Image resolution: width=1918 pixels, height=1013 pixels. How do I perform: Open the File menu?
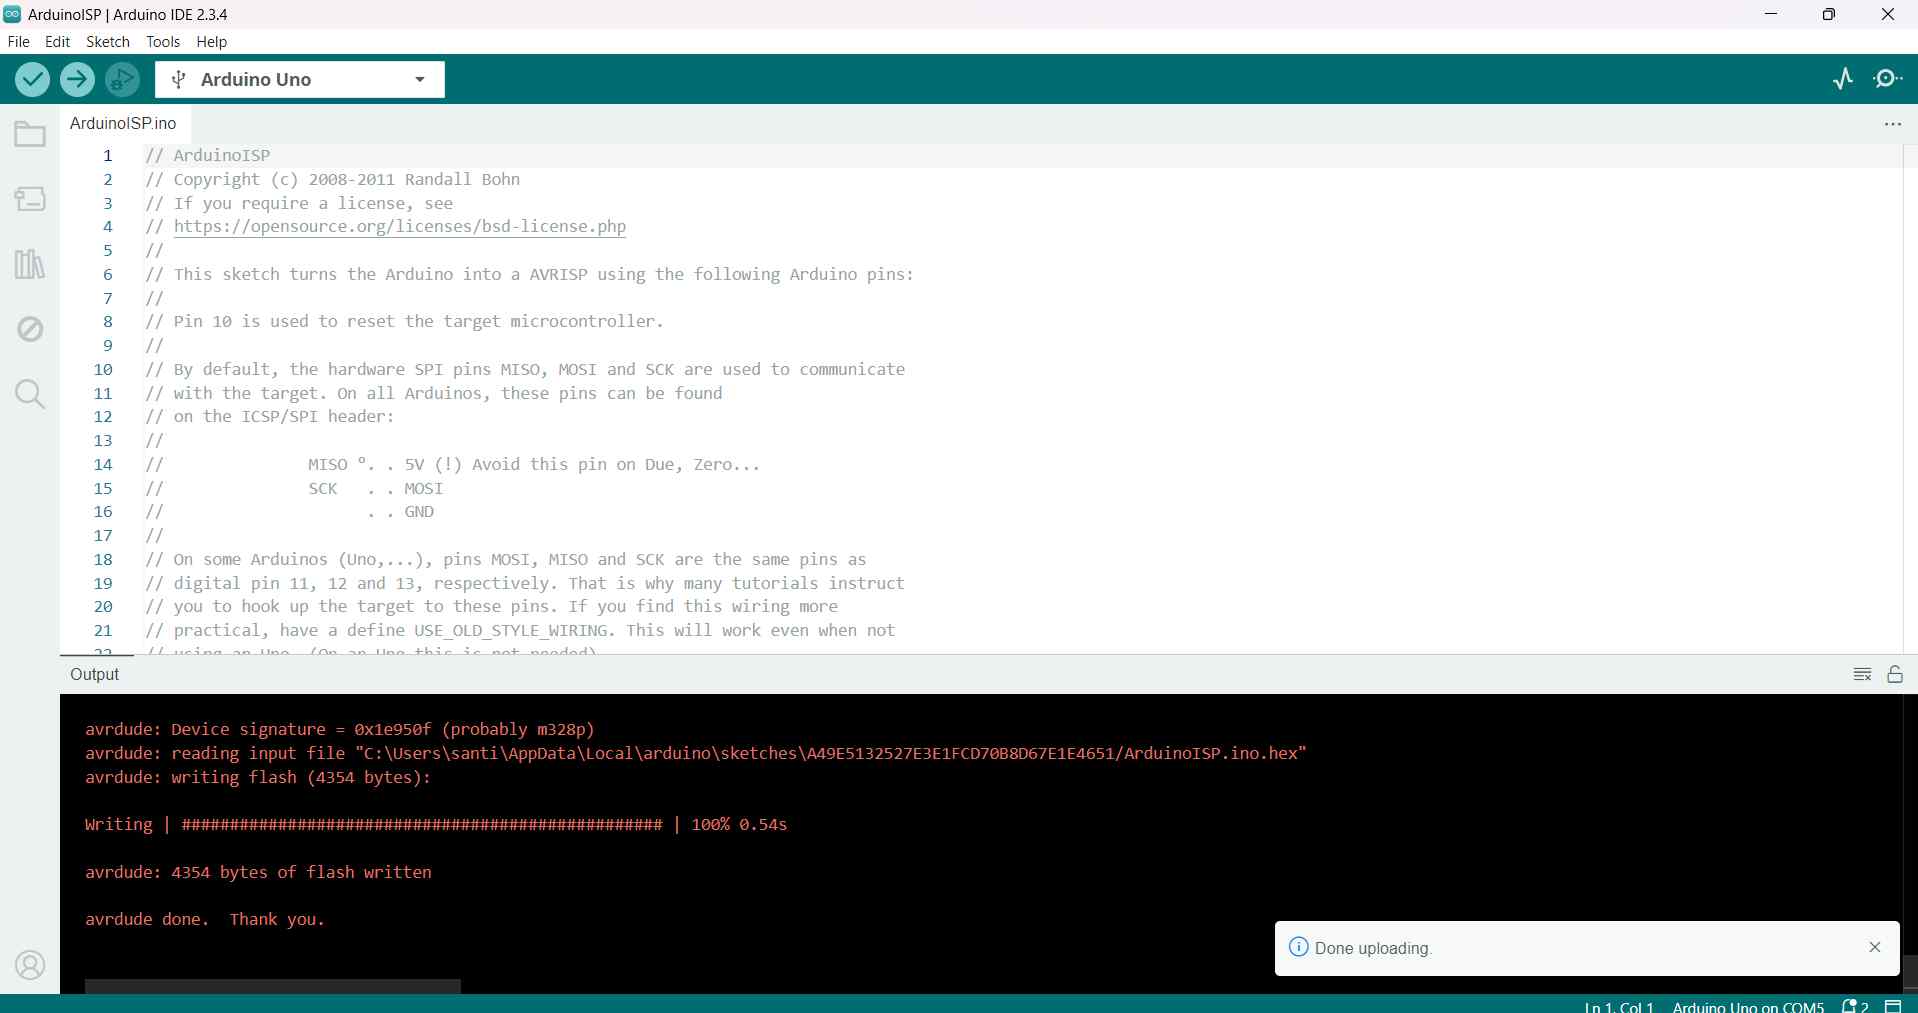(x=18, y=42)
